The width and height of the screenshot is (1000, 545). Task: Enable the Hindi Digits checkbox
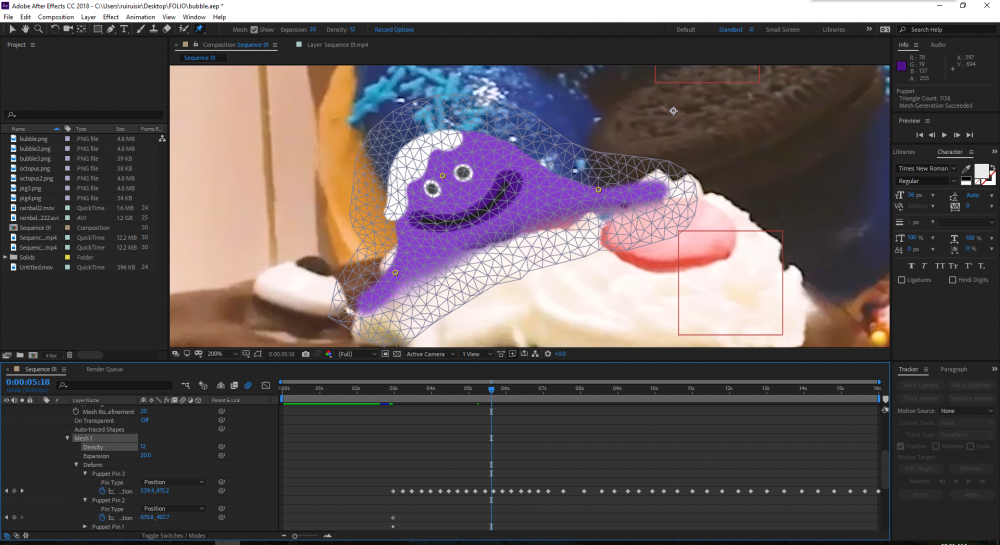pyautogui.click(x=952, y=280)
